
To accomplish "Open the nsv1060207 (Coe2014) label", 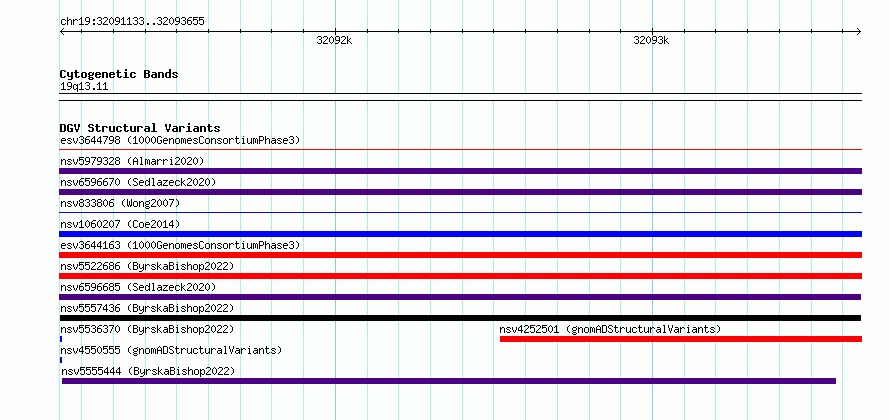I will (120, 224).
